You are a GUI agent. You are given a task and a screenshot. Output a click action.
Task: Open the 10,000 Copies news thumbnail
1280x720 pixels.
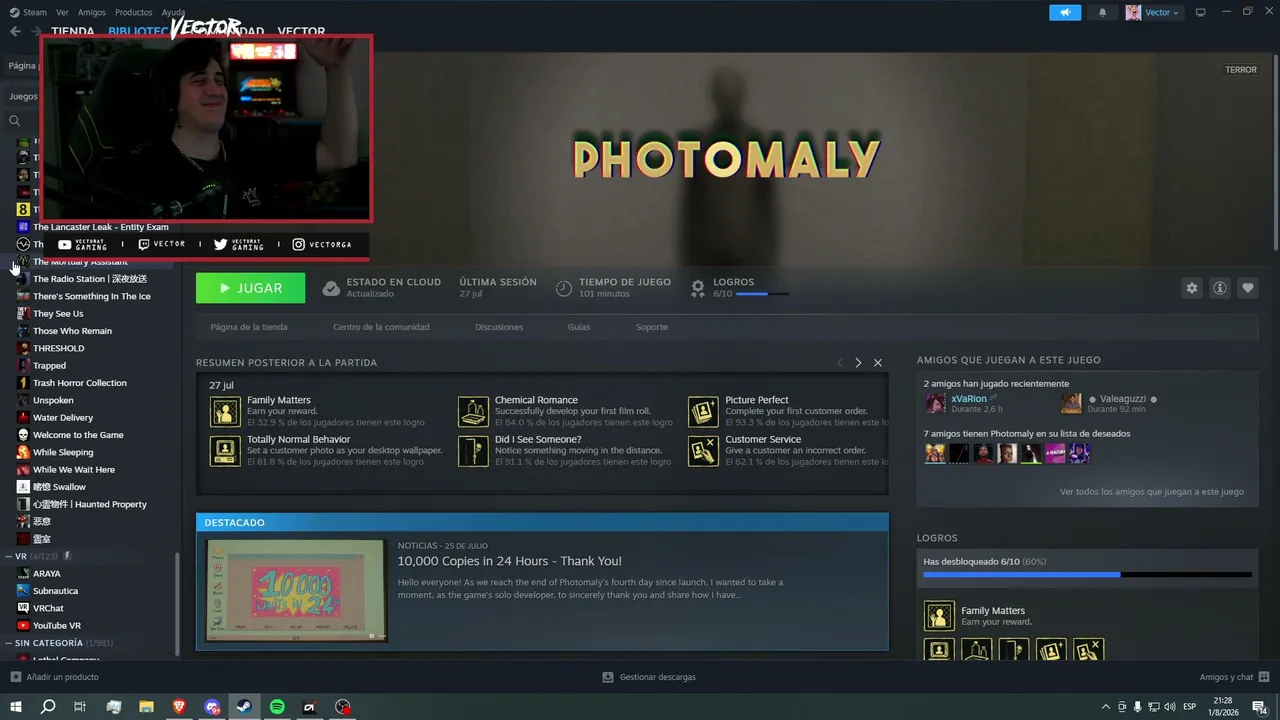tap(295, 590)
